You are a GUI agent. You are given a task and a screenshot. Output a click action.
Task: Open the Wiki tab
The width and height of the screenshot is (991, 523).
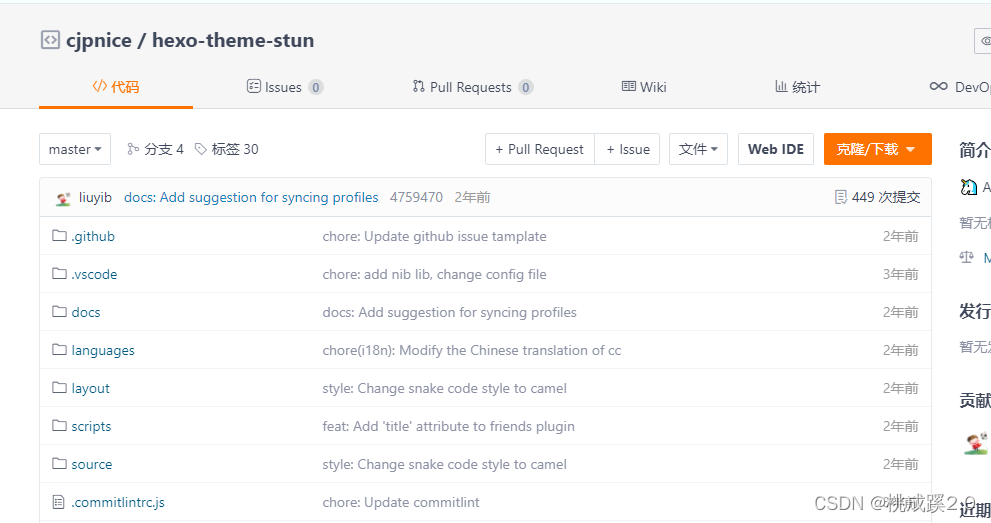tap(644, 87)
